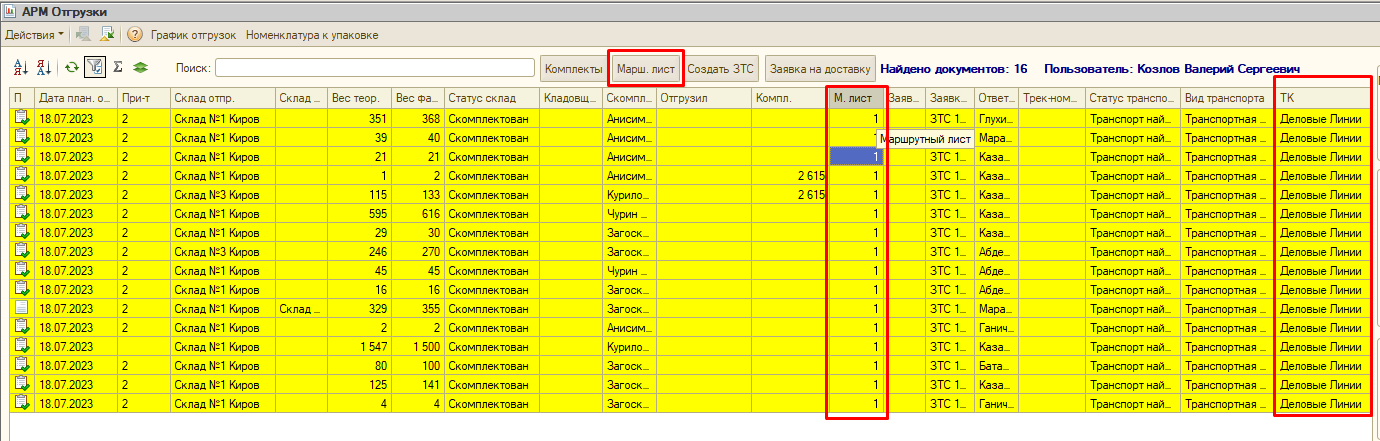
Task: Open the Действия dropdown menu
Action: (x=35, y=35)
